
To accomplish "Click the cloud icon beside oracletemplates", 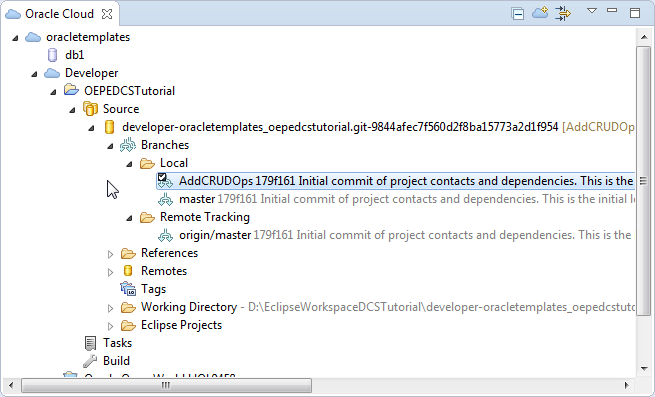I will coord(33,37).
